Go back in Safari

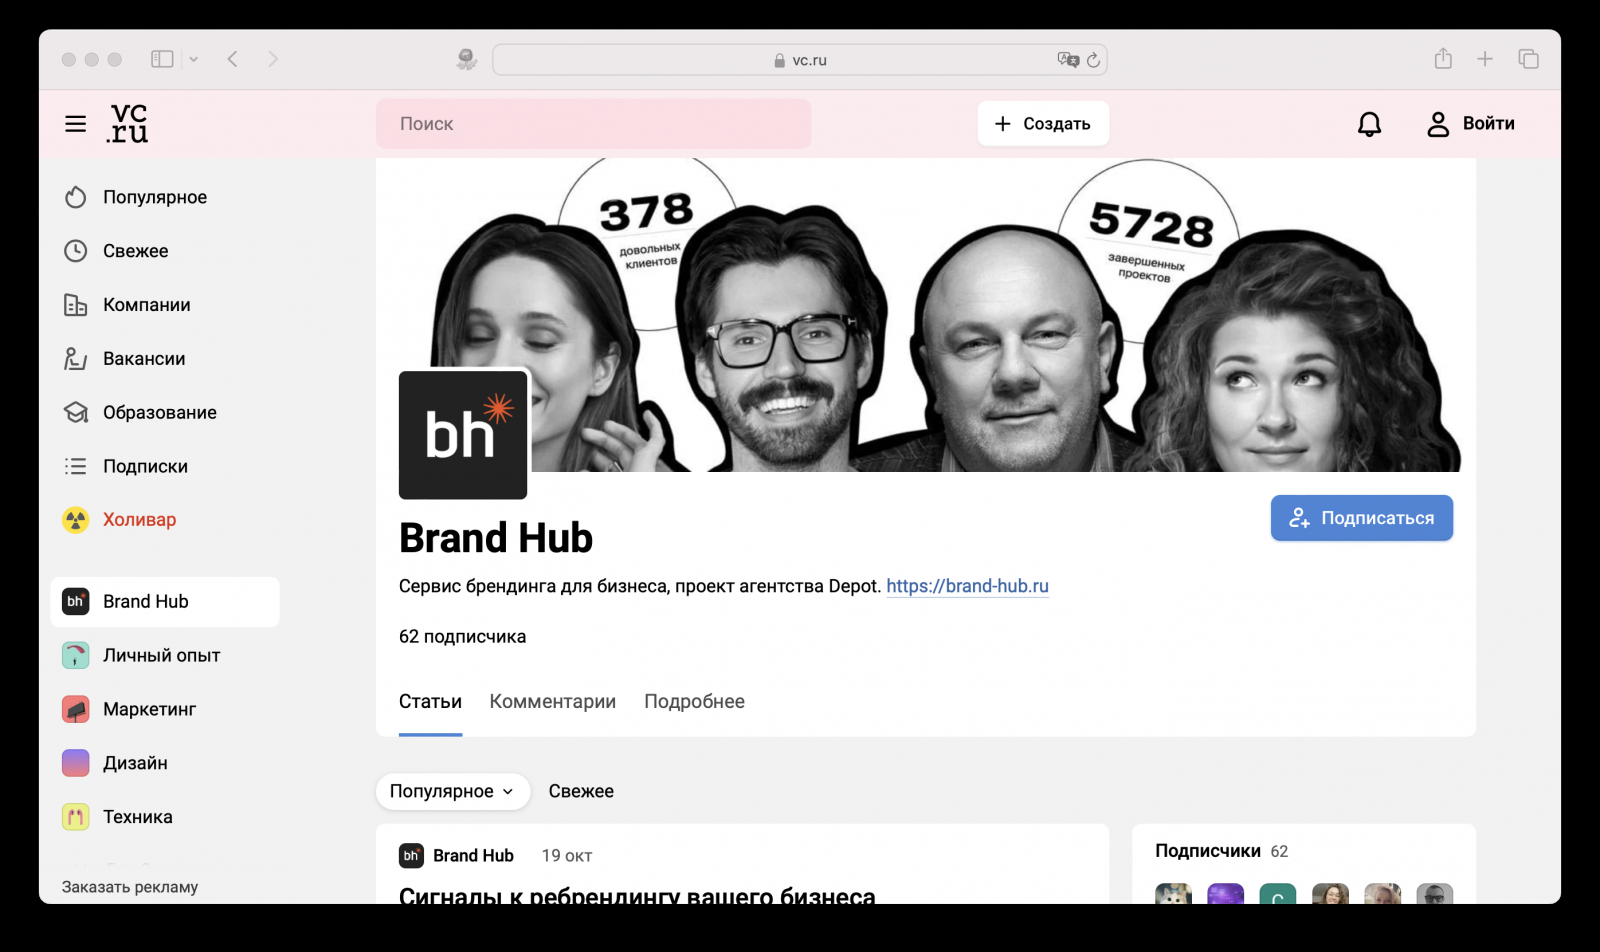(233, 59)
